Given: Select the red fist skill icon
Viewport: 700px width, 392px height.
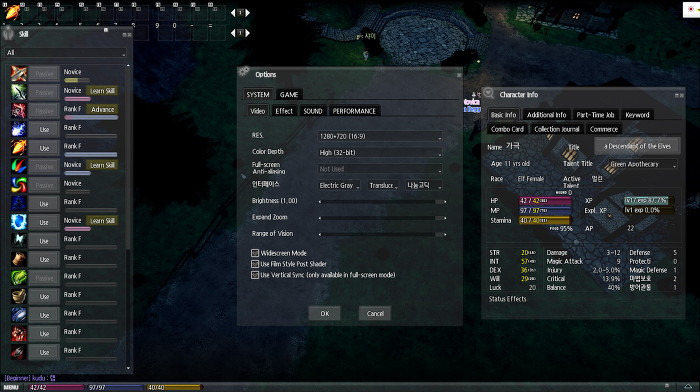Looking at the screenshot, I should pos(19,333).
